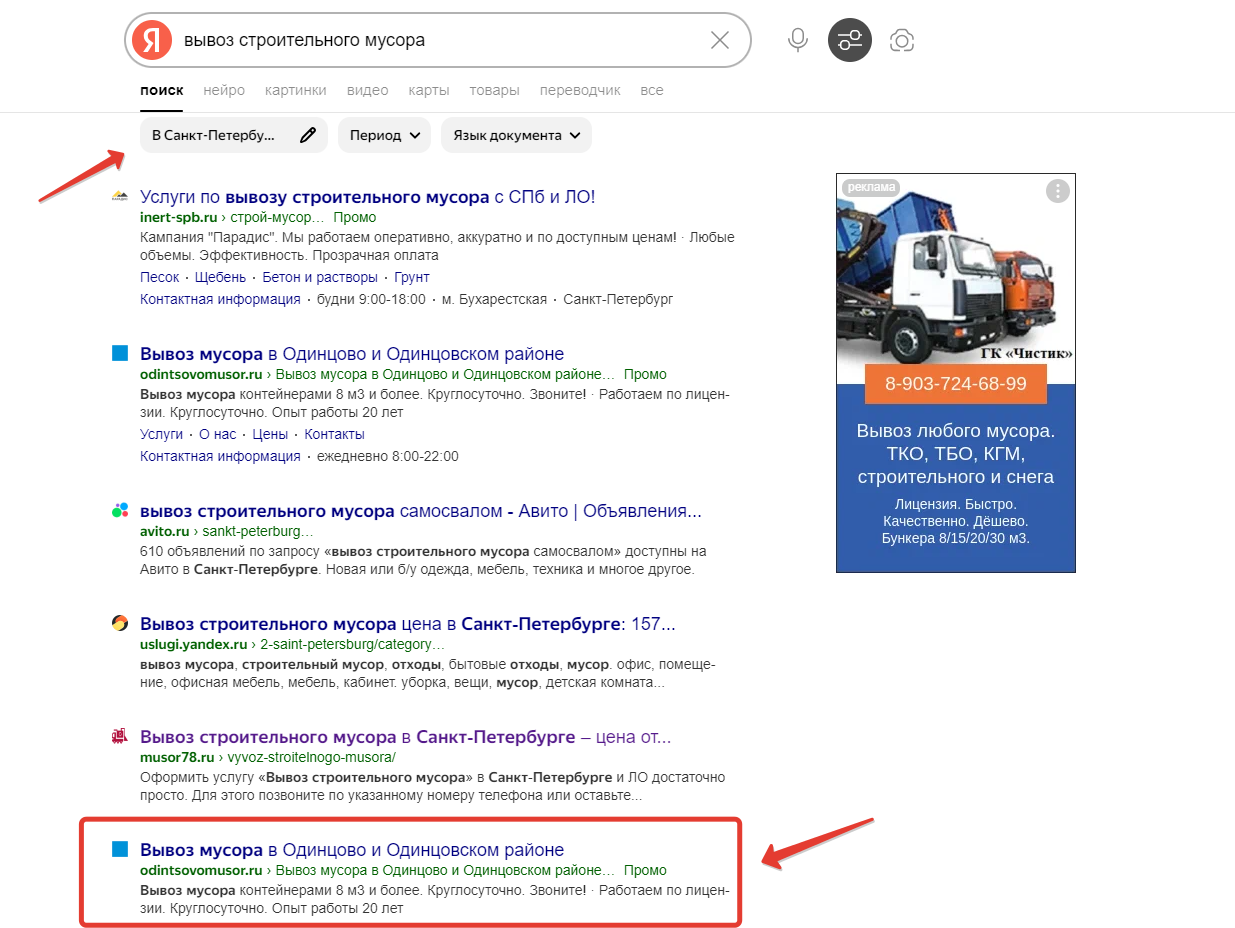The width and height of the screenshot is (1235, 928).
Task: Open Цены sitelink
Action: point(270,434)
